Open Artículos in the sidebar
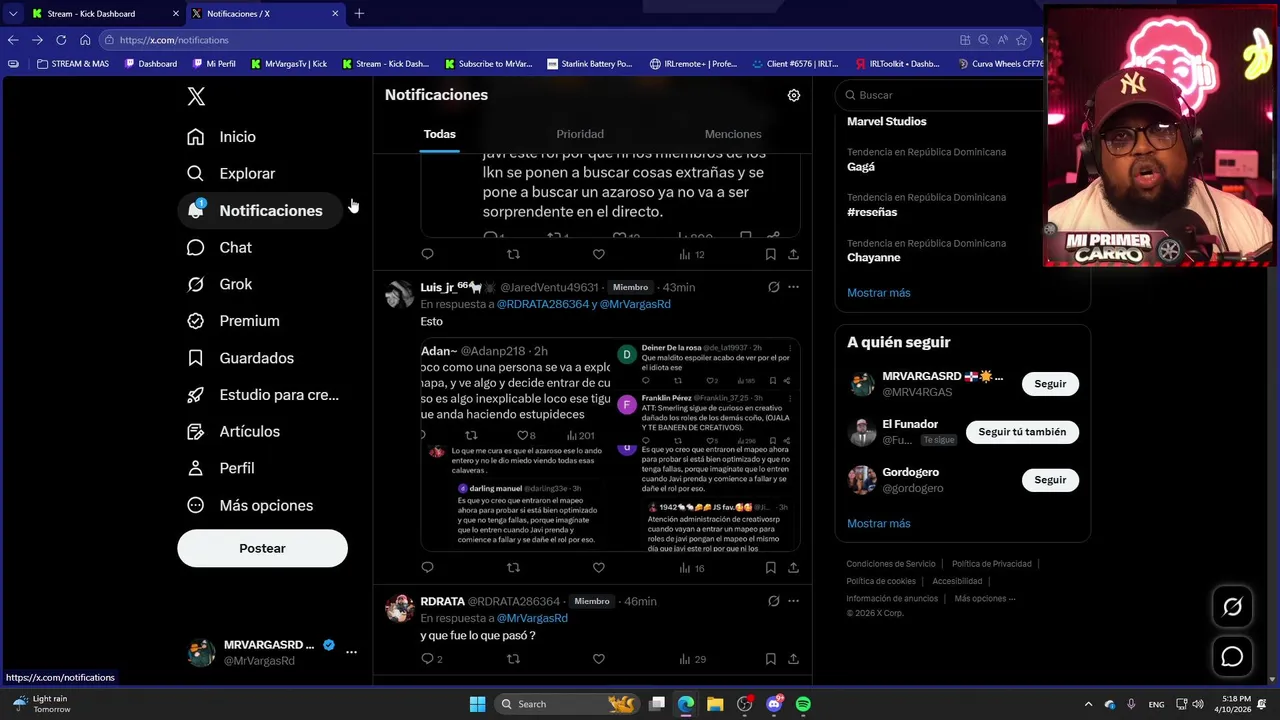1280x720 pixels. click(234, 432)
